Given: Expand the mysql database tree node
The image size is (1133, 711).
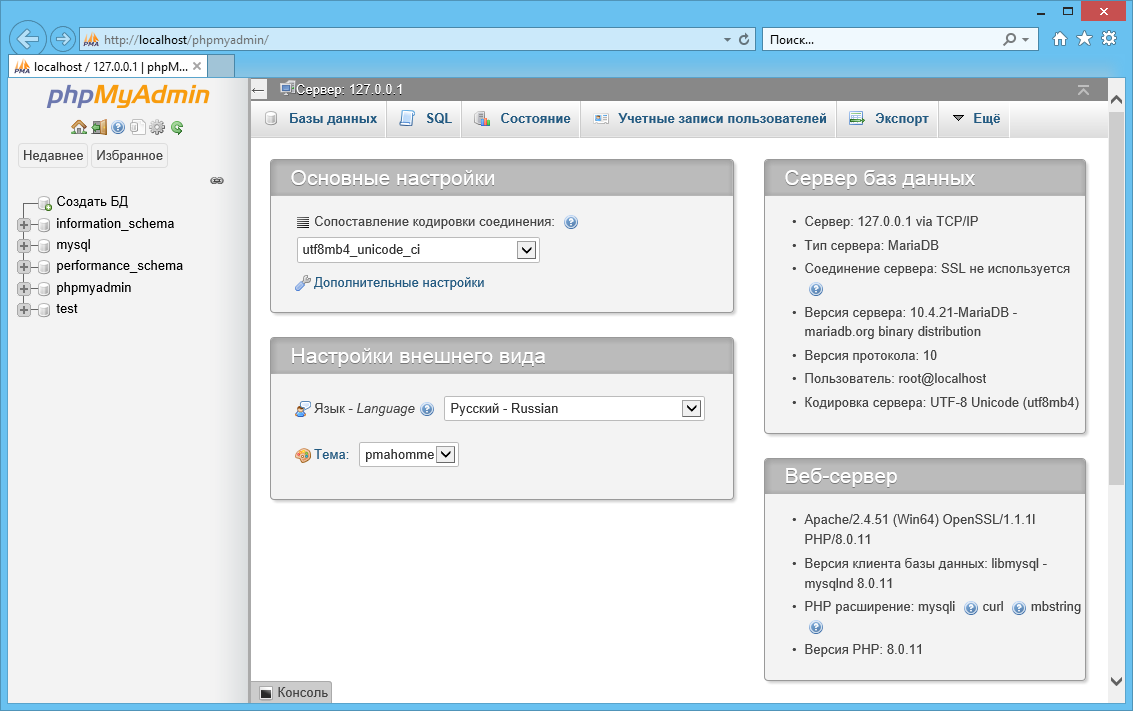Looking at the screenshot, I should click(24, 246).
